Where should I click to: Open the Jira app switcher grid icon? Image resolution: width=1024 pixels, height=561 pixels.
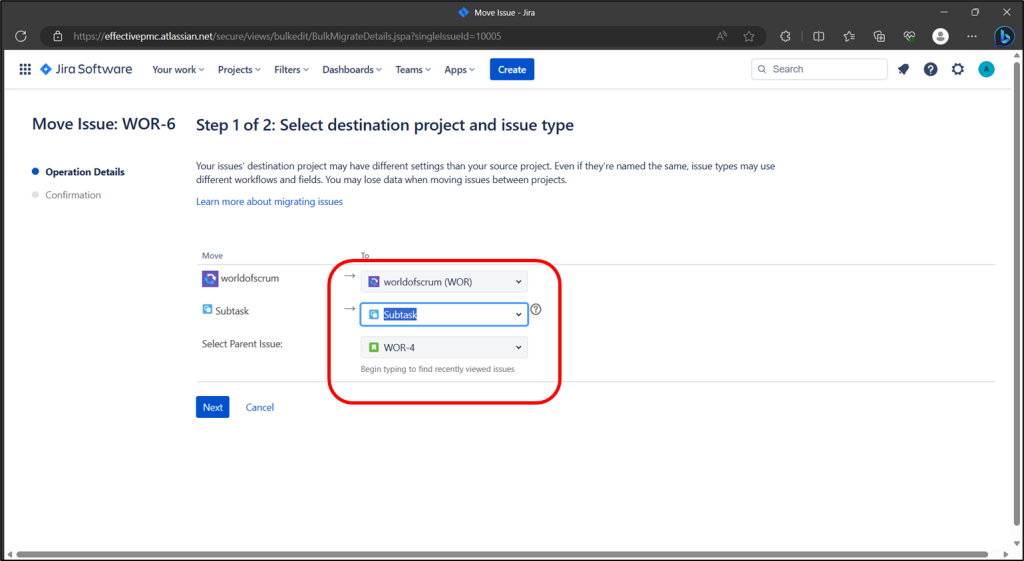pyautogui.click(x=25, y=69)
